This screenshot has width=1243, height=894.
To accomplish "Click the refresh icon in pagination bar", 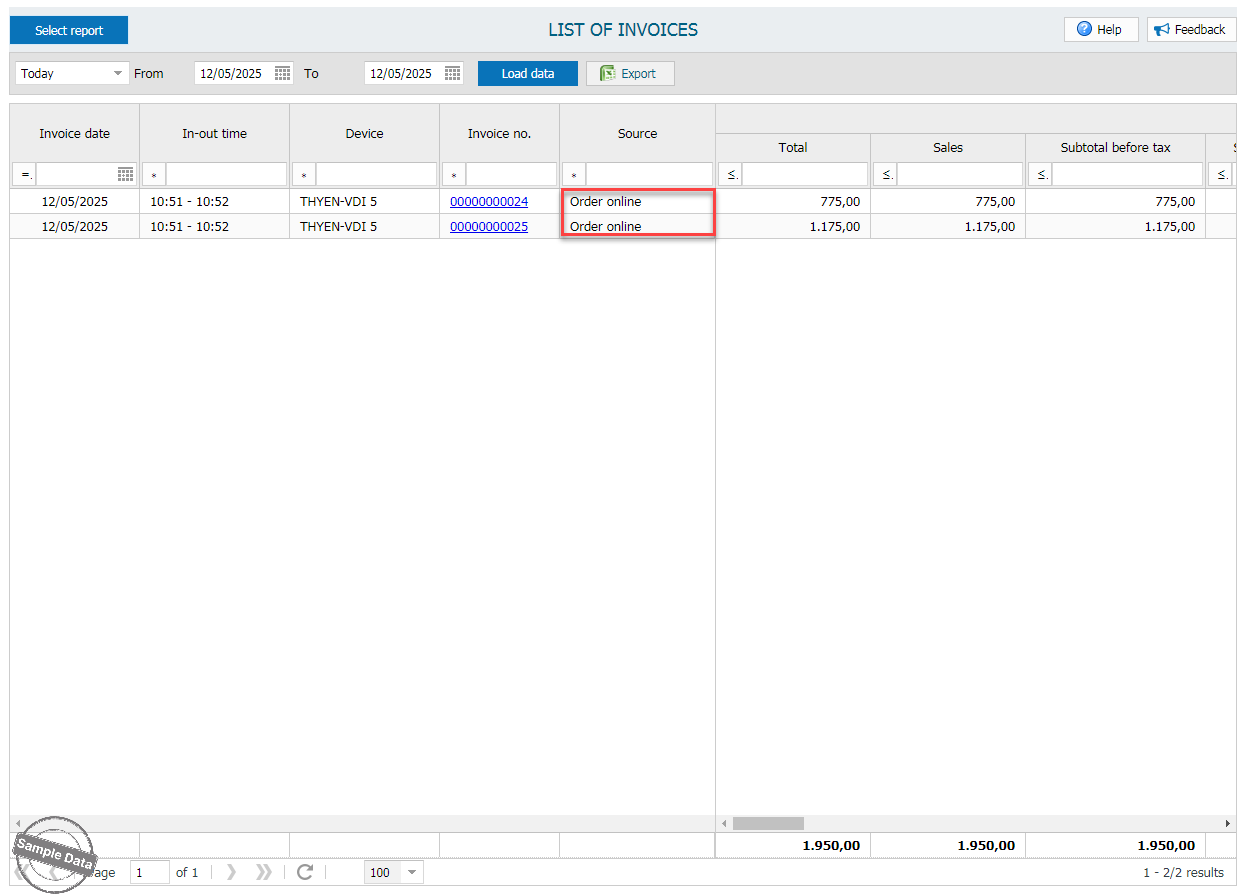I will pyautogui.click(x=305, y=872).
